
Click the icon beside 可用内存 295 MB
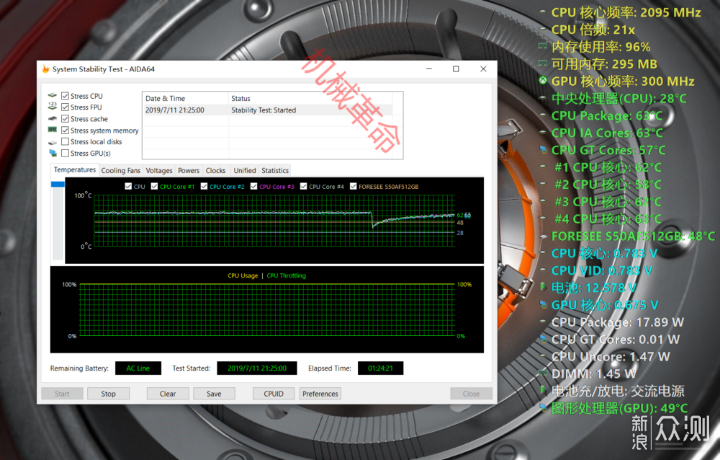[x=543, y=63]
